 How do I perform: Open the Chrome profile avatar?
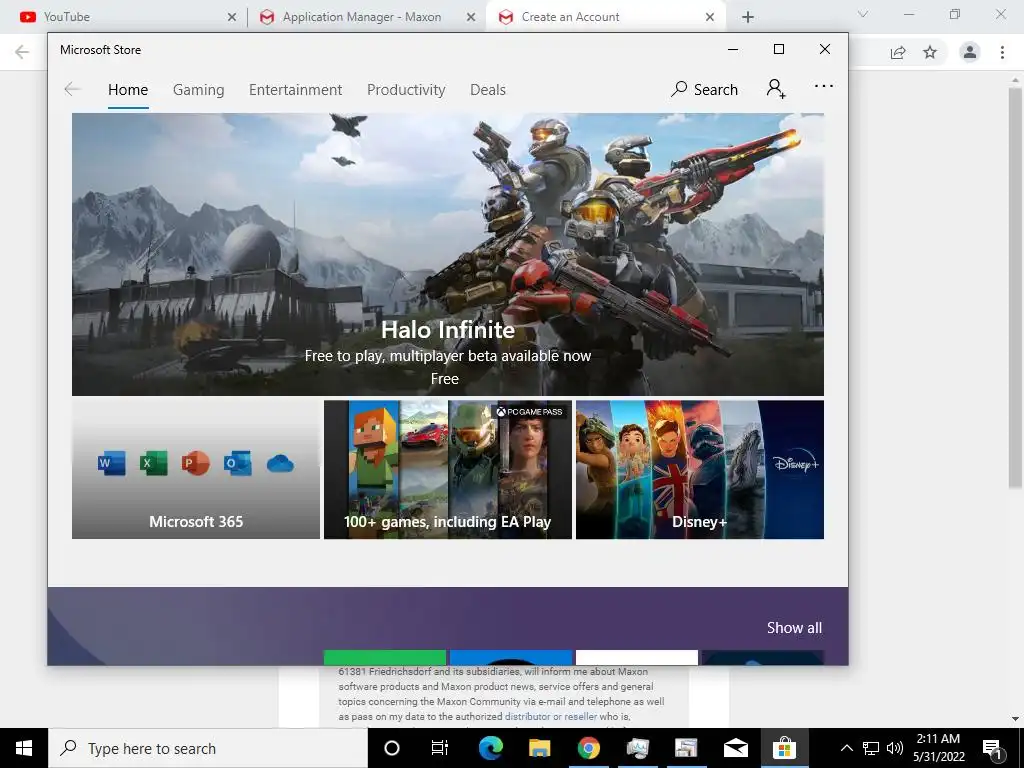click(970, 52)
